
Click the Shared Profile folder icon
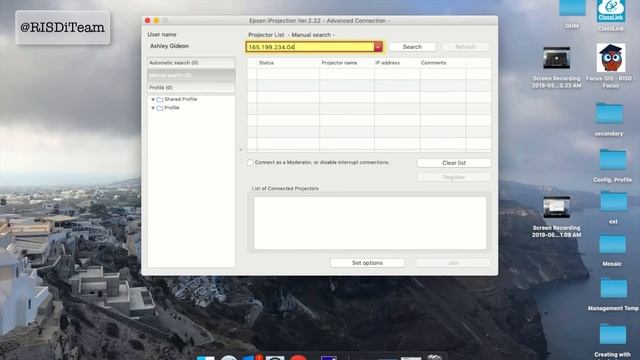(x=160, y=100)
